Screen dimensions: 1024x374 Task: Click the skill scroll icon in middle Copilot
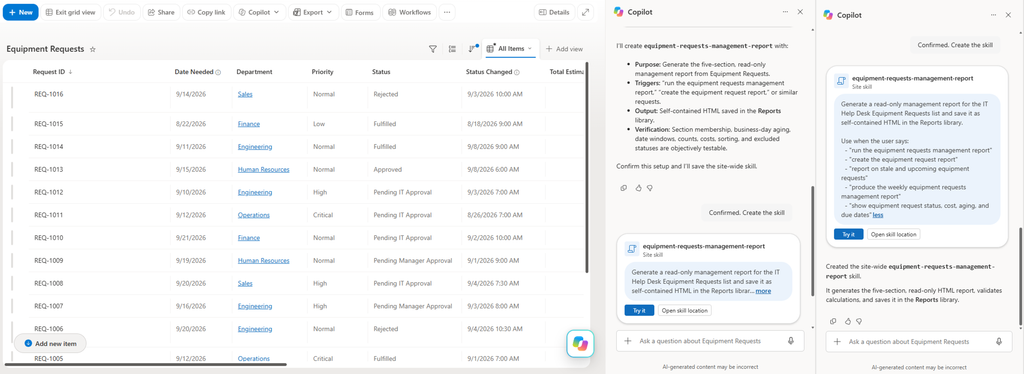tap(632, 249)
